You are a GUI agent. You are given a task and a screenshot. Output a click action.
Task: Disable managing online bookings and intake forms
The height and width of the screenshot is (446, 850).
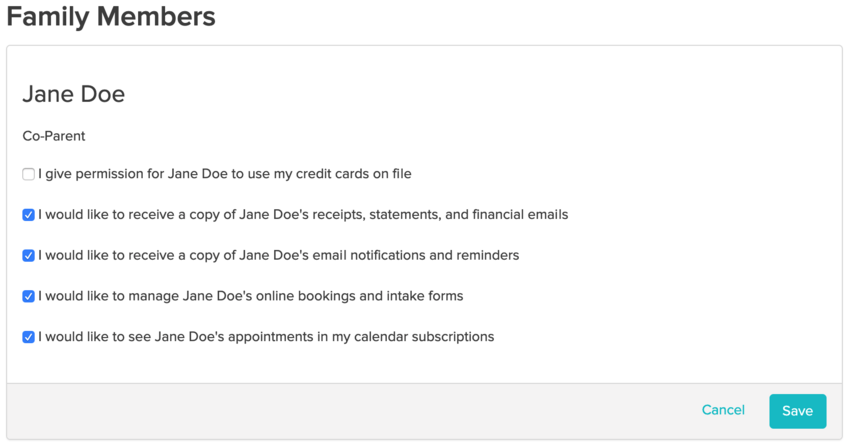(29, 297)
